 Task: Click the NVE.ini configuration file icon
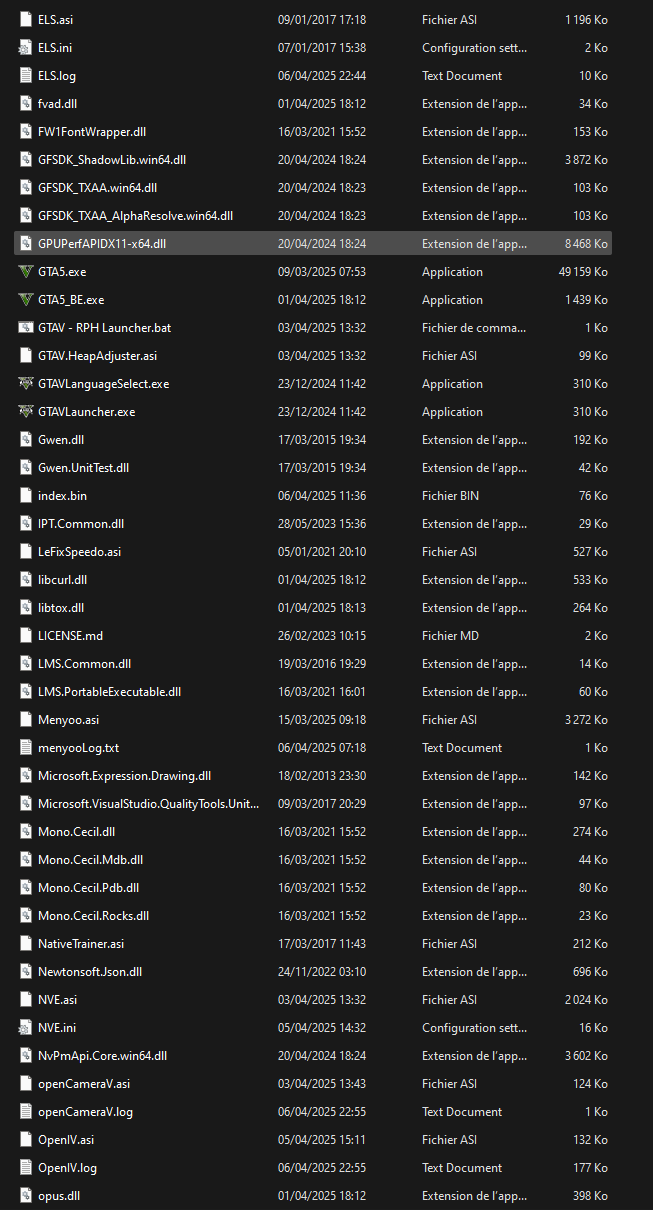coord(26,1027)
